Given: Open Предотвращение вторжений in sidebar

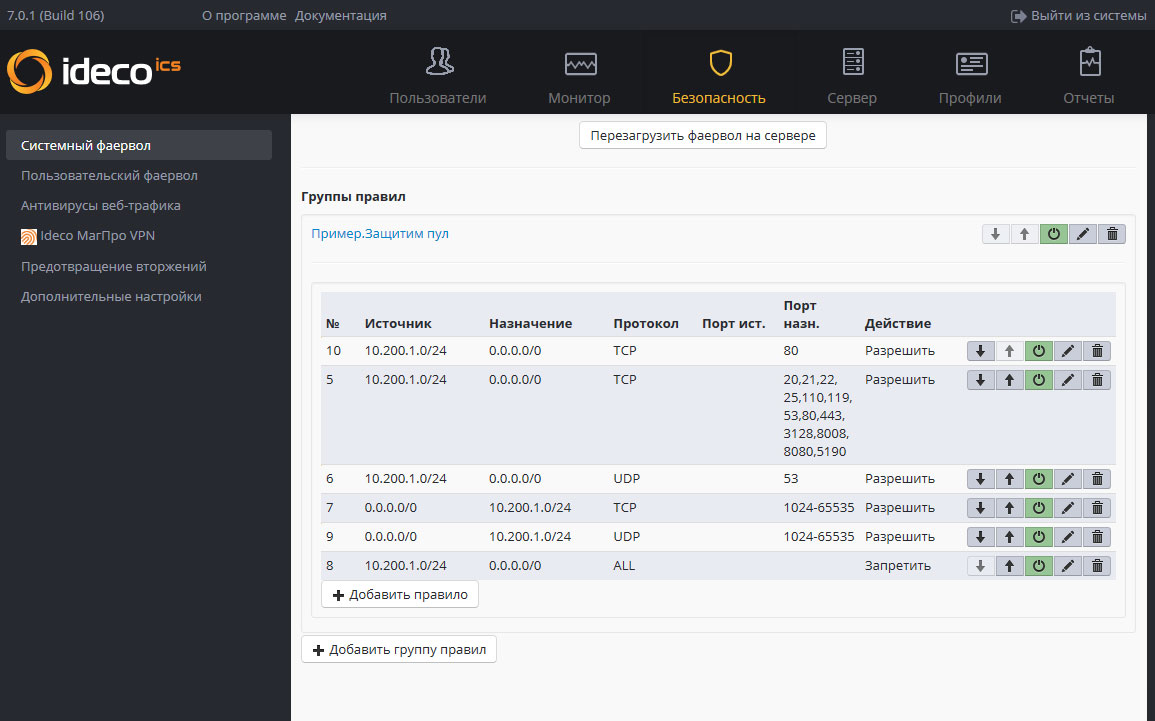Looking at the screenshot, I should click(113, 267).
